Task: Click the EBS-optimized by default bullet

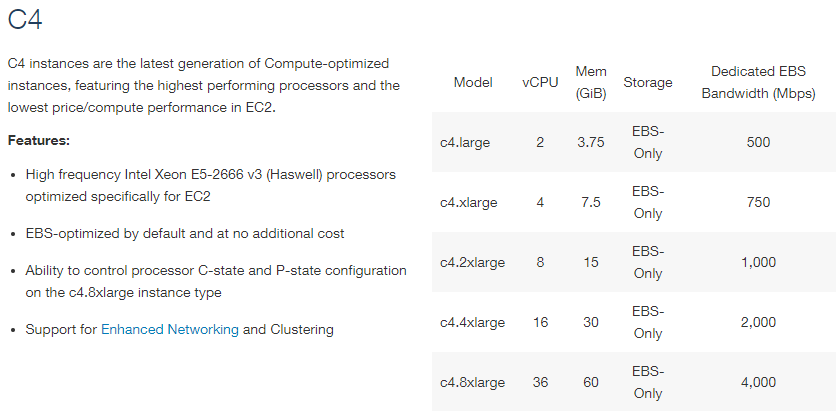Action: (185, 234)
